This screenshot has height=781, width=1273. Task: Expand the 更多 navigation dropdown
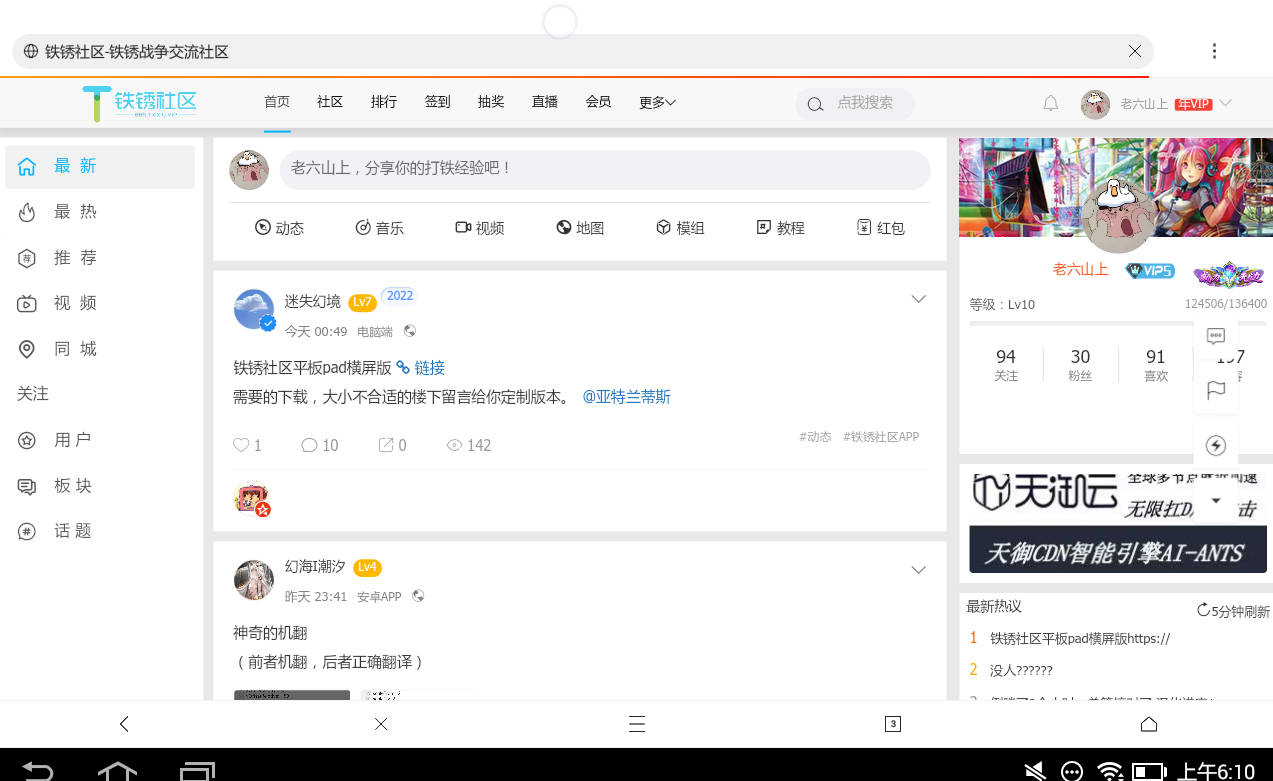pyautogui.click(x=657, y=102)
